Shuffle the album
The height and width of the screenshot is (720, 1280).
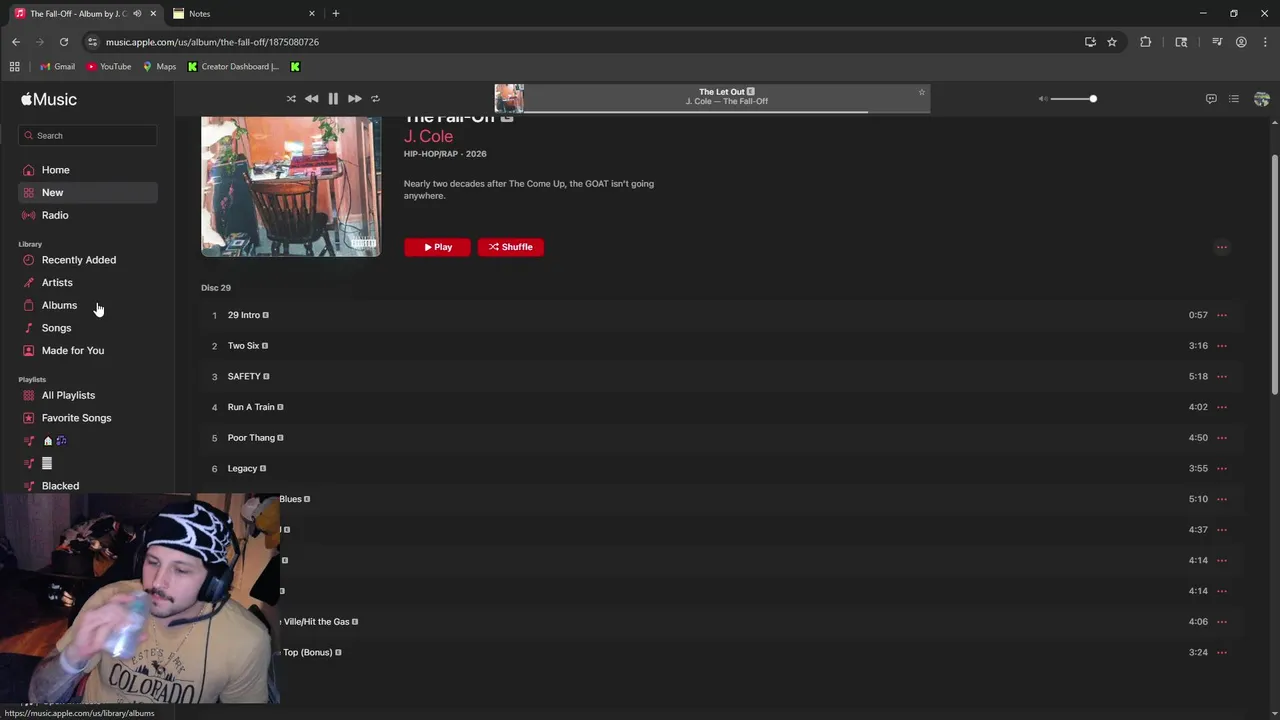[511, 247]
